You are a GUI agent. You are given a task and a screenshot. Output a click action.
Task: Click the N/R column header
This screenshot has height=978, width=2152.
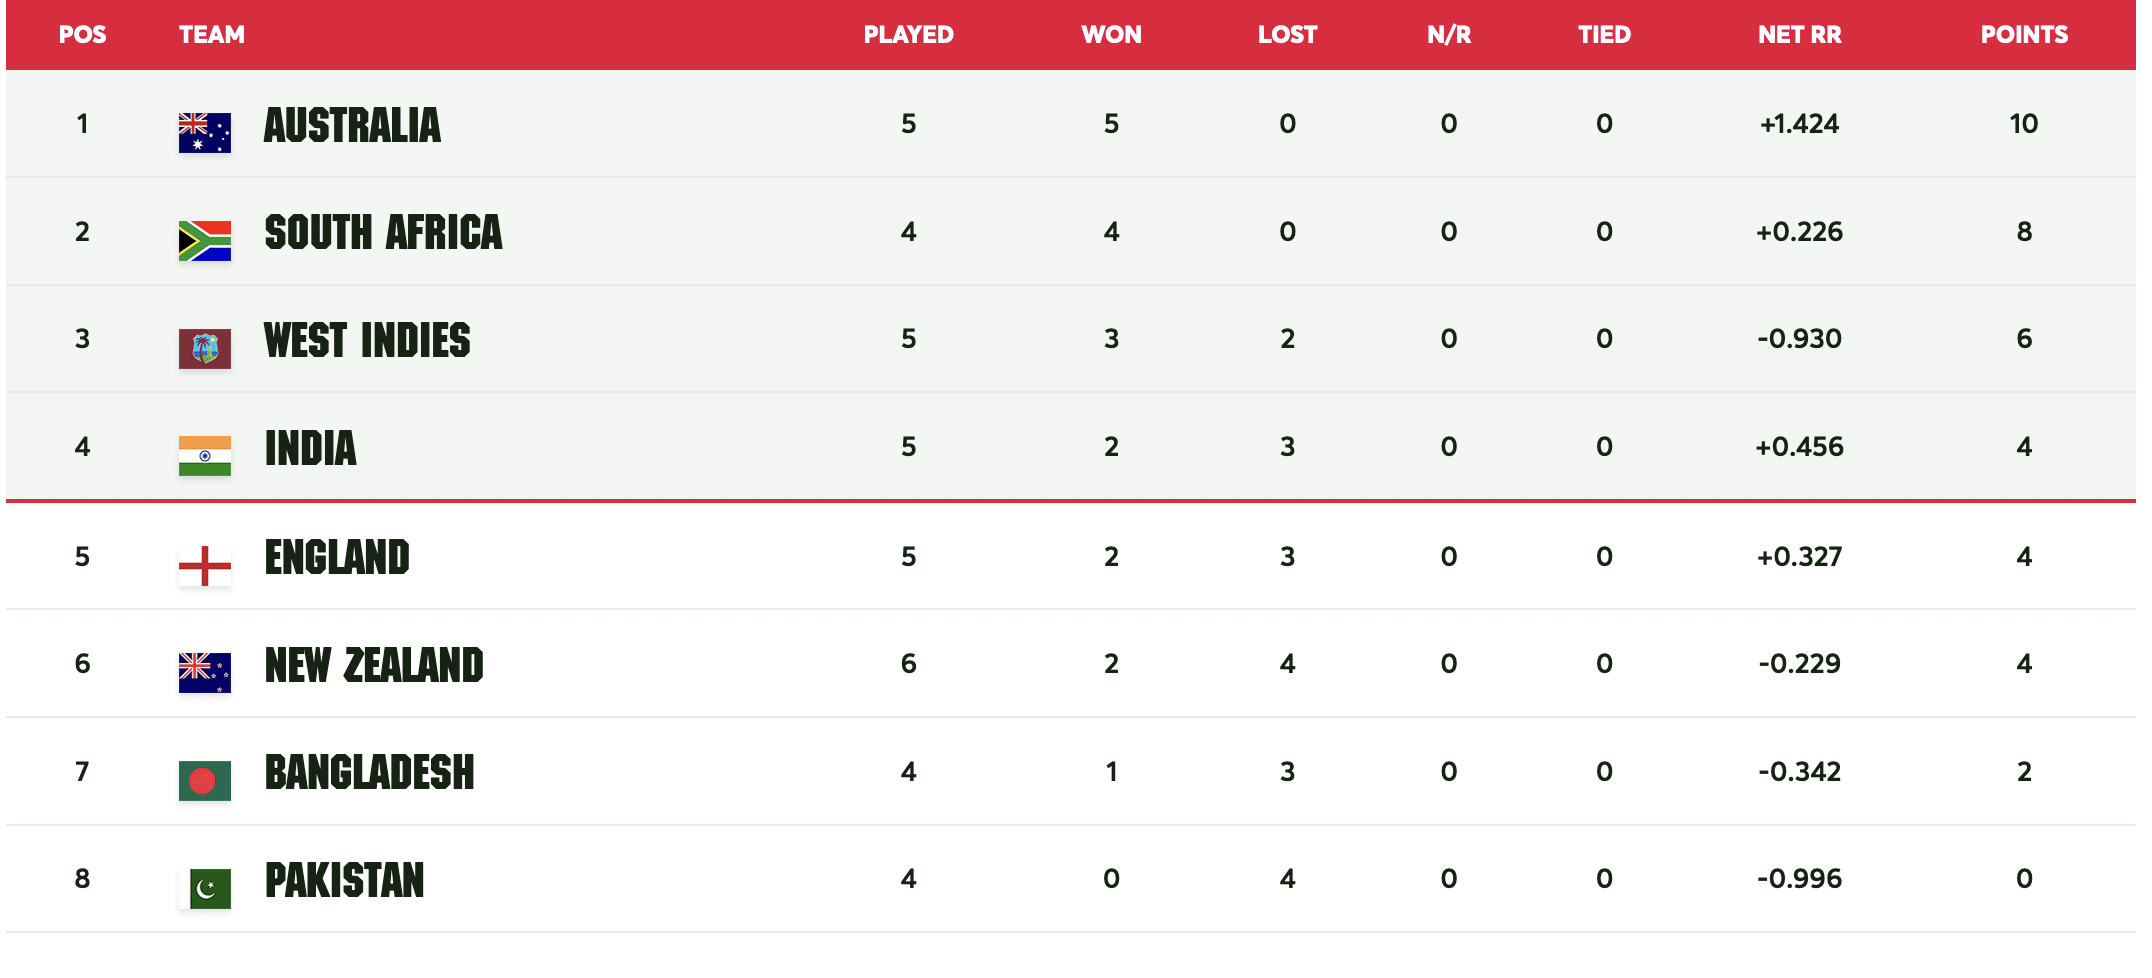tap(1448, 35)
